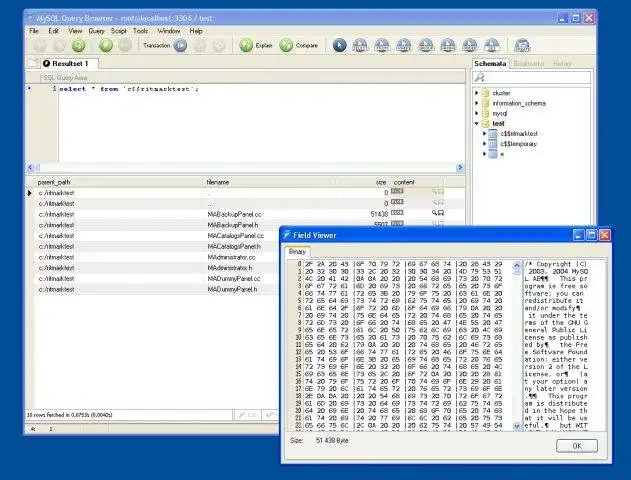Open the Tools menu
The width and height of the screenshot is (631, 480).
[x=140, y=31]
